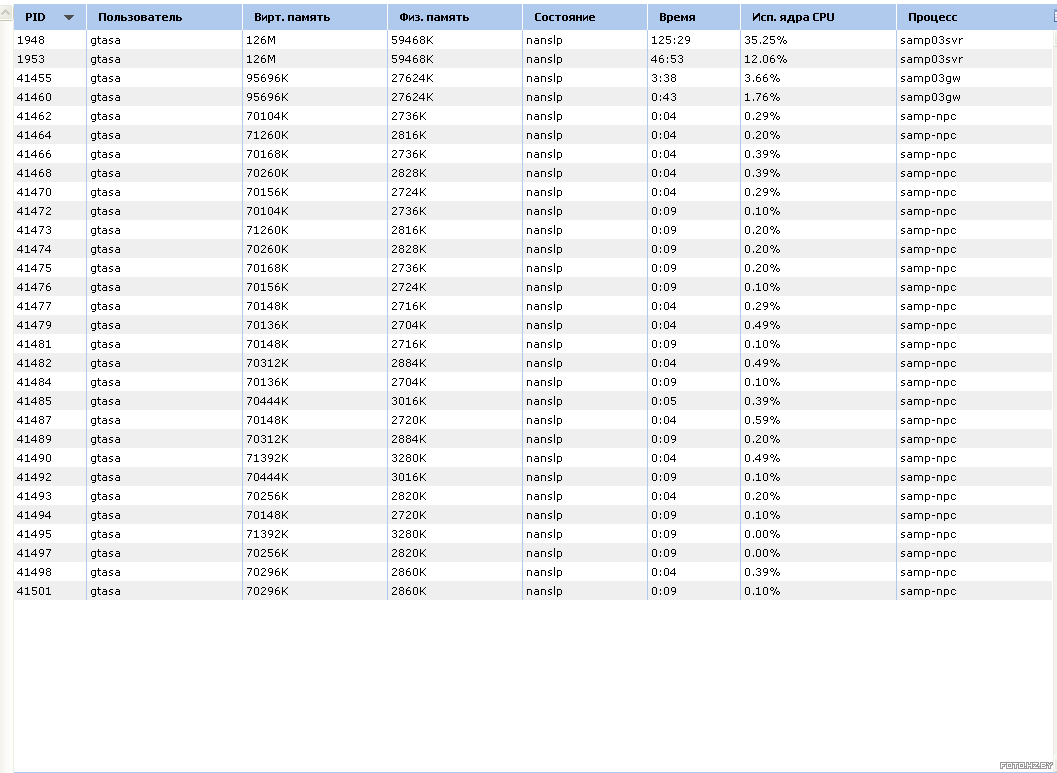This screenshot has height=773, width=1057.
Task: Select PID 41475 cell
Action: coord(34,268)
